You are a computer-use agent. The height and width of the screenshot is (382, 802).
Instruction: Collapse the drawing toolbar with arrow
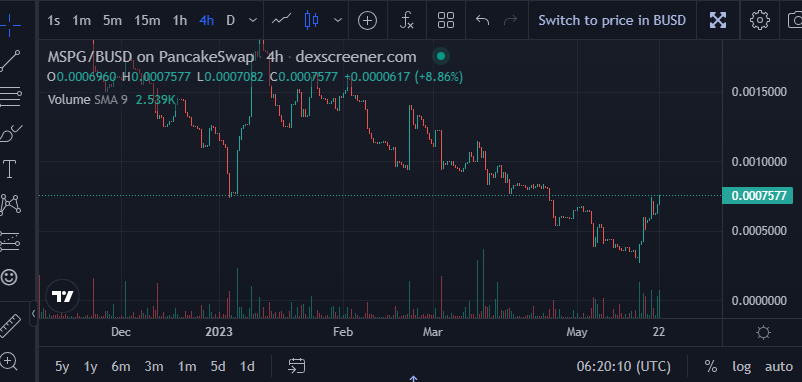click(x=34, y=313)
